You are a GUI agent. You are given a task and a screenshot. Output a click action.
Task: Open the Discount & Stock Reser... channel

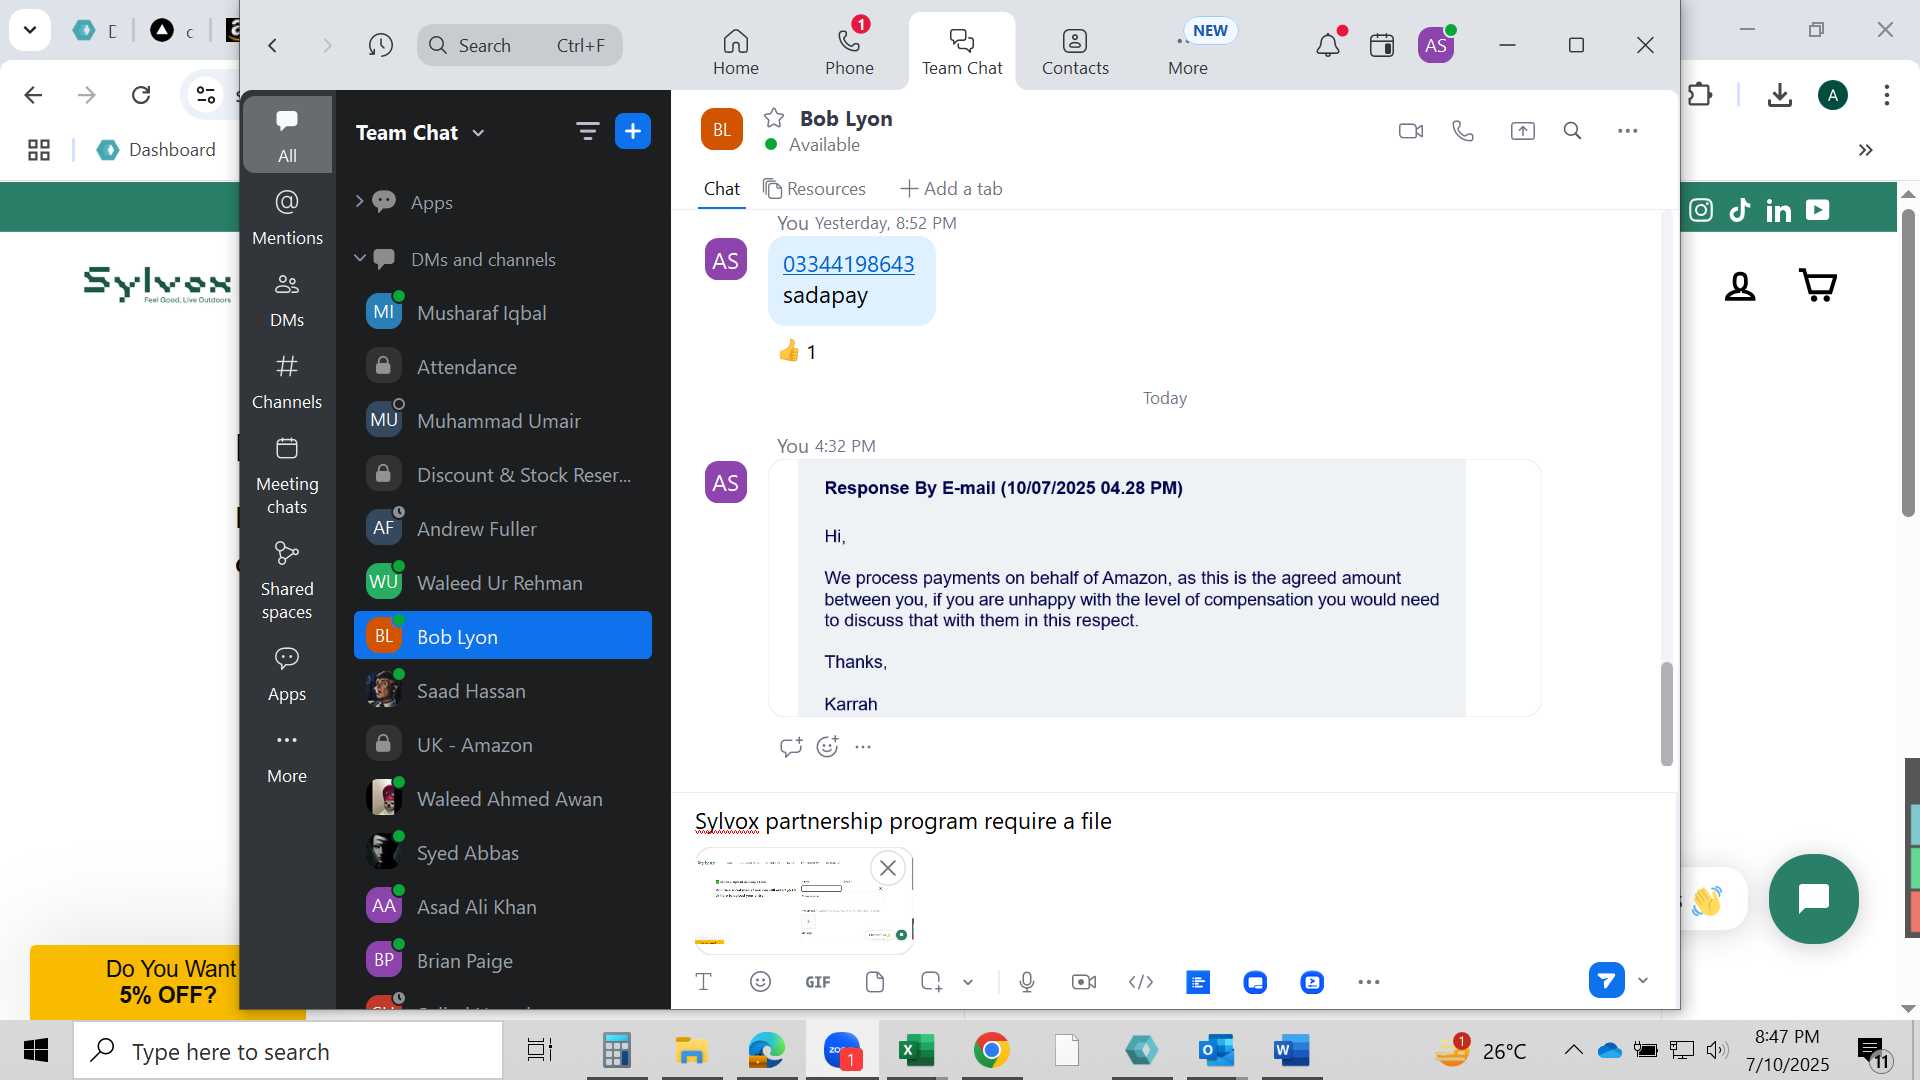[x=503, y=475]
